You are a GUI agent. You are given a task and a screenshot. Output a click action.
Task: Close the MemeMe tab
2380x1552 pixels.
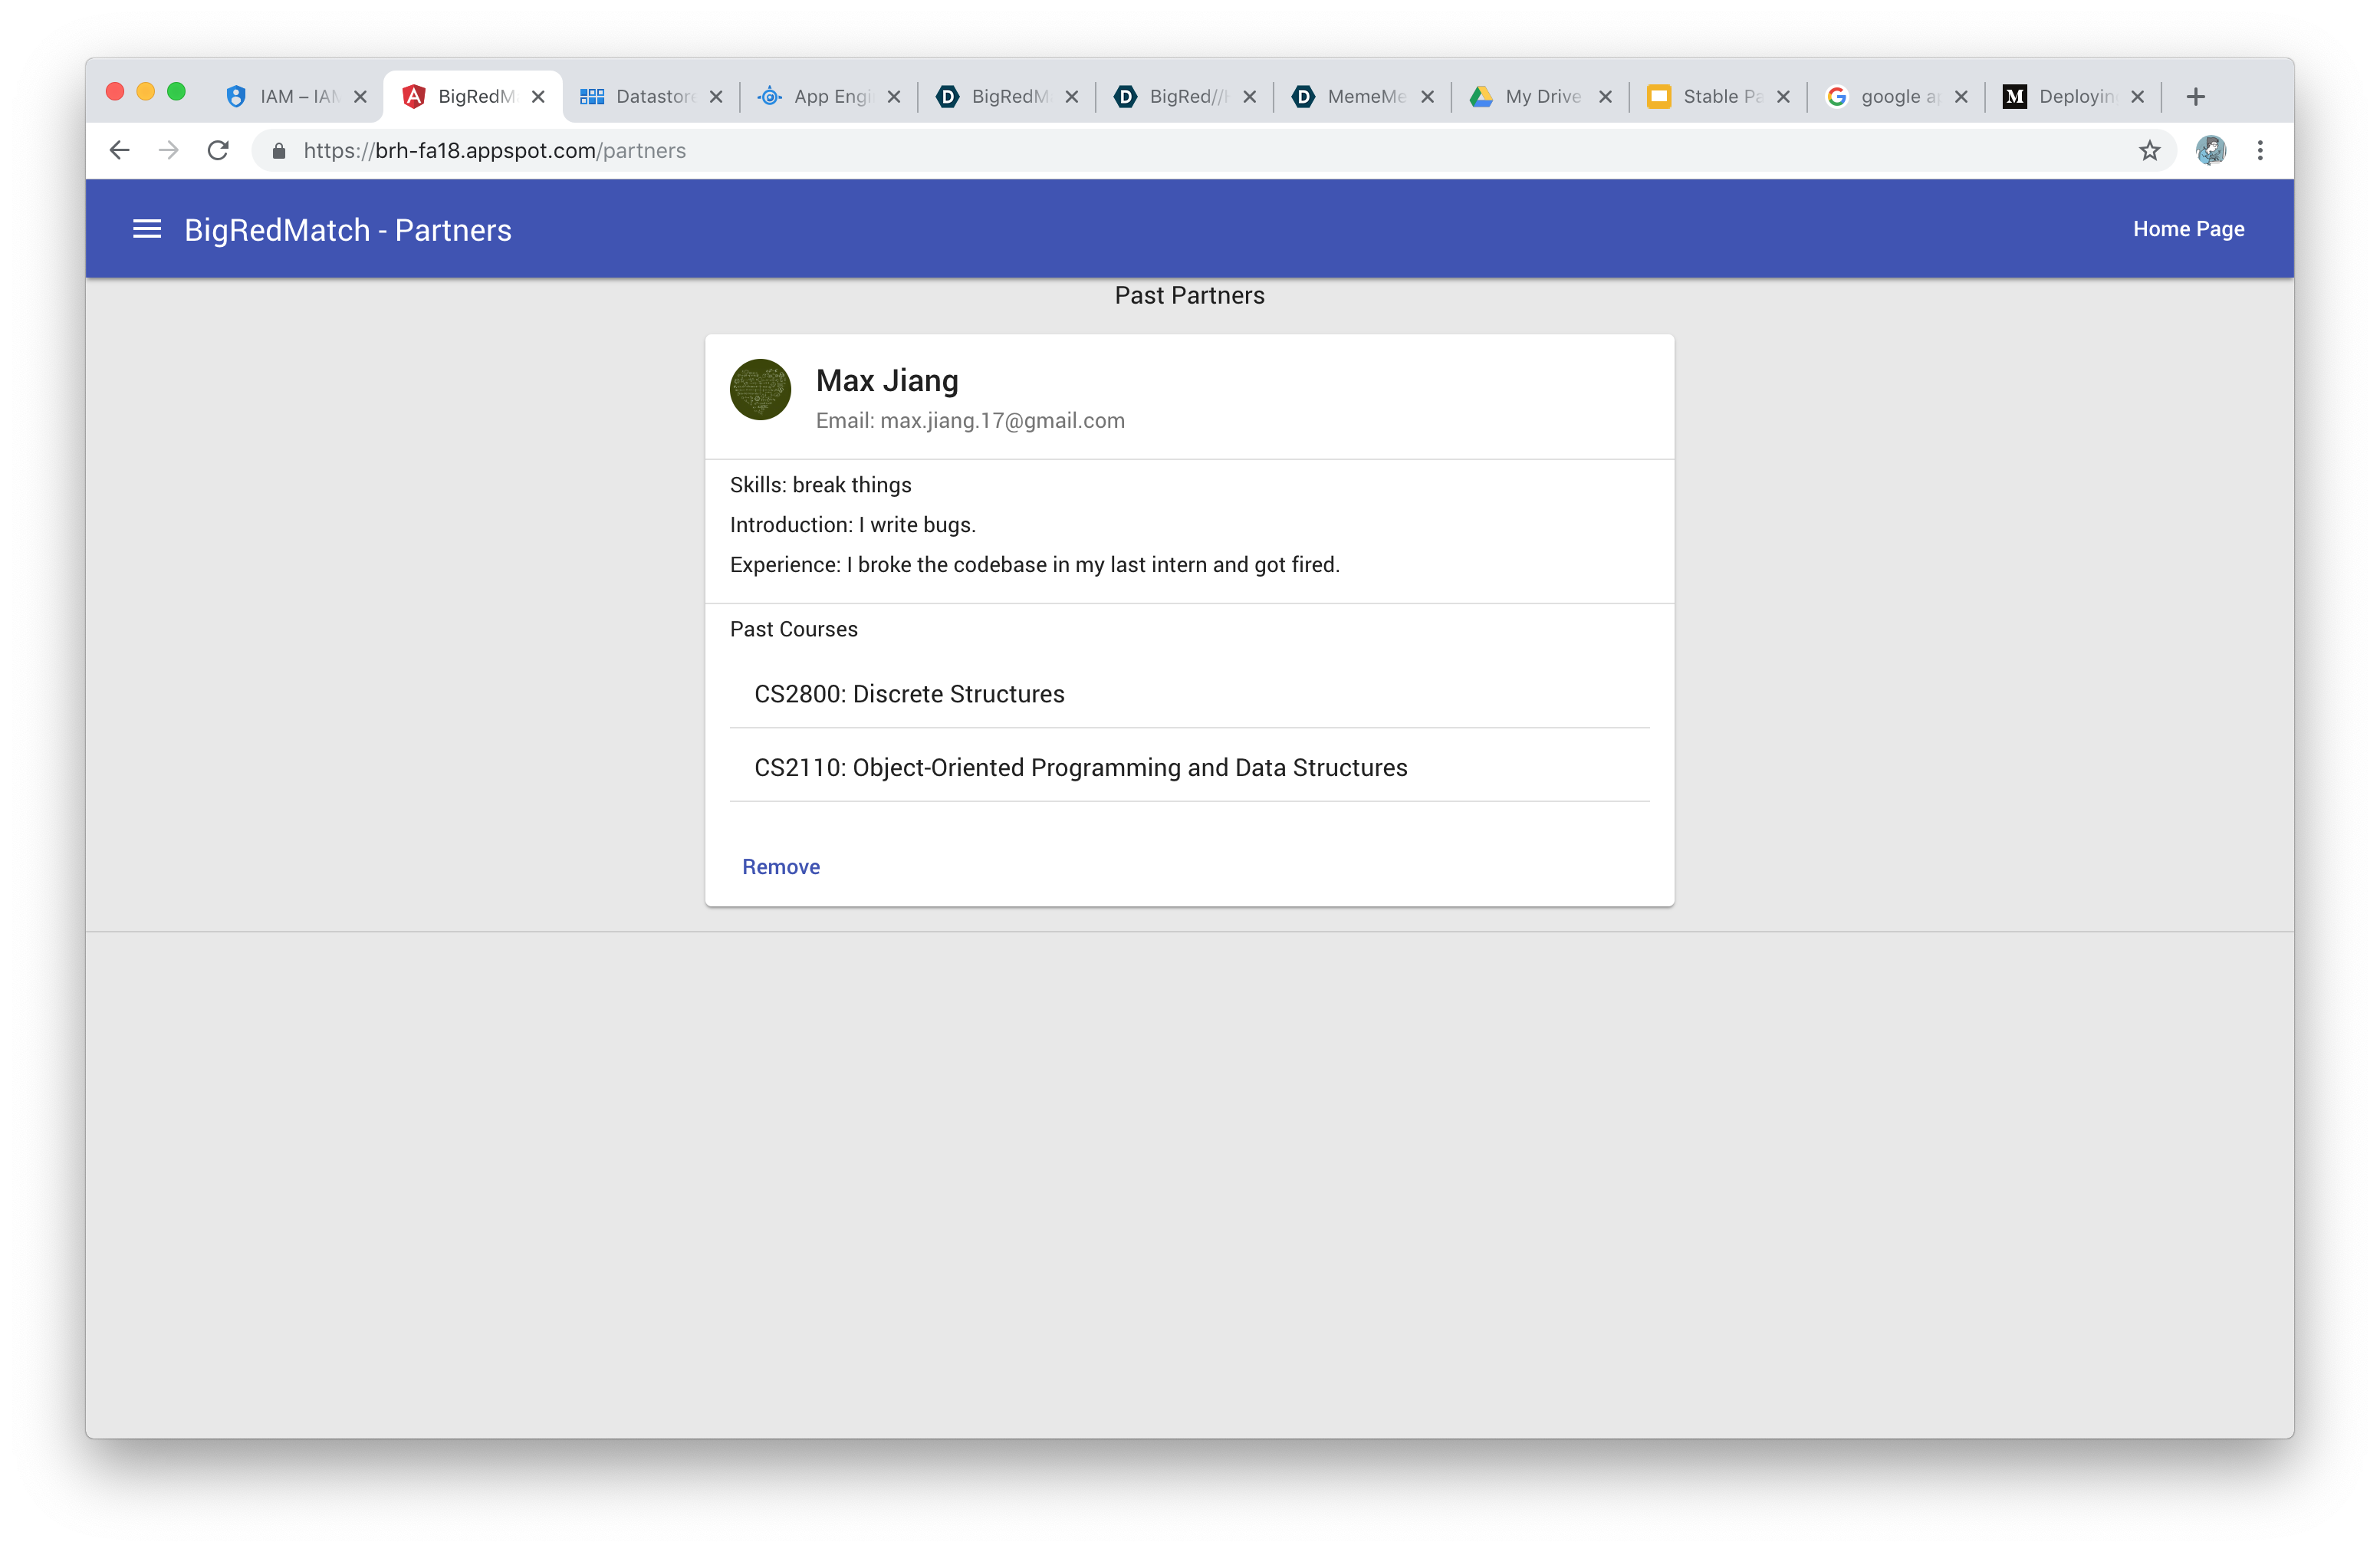point(1427,97)
